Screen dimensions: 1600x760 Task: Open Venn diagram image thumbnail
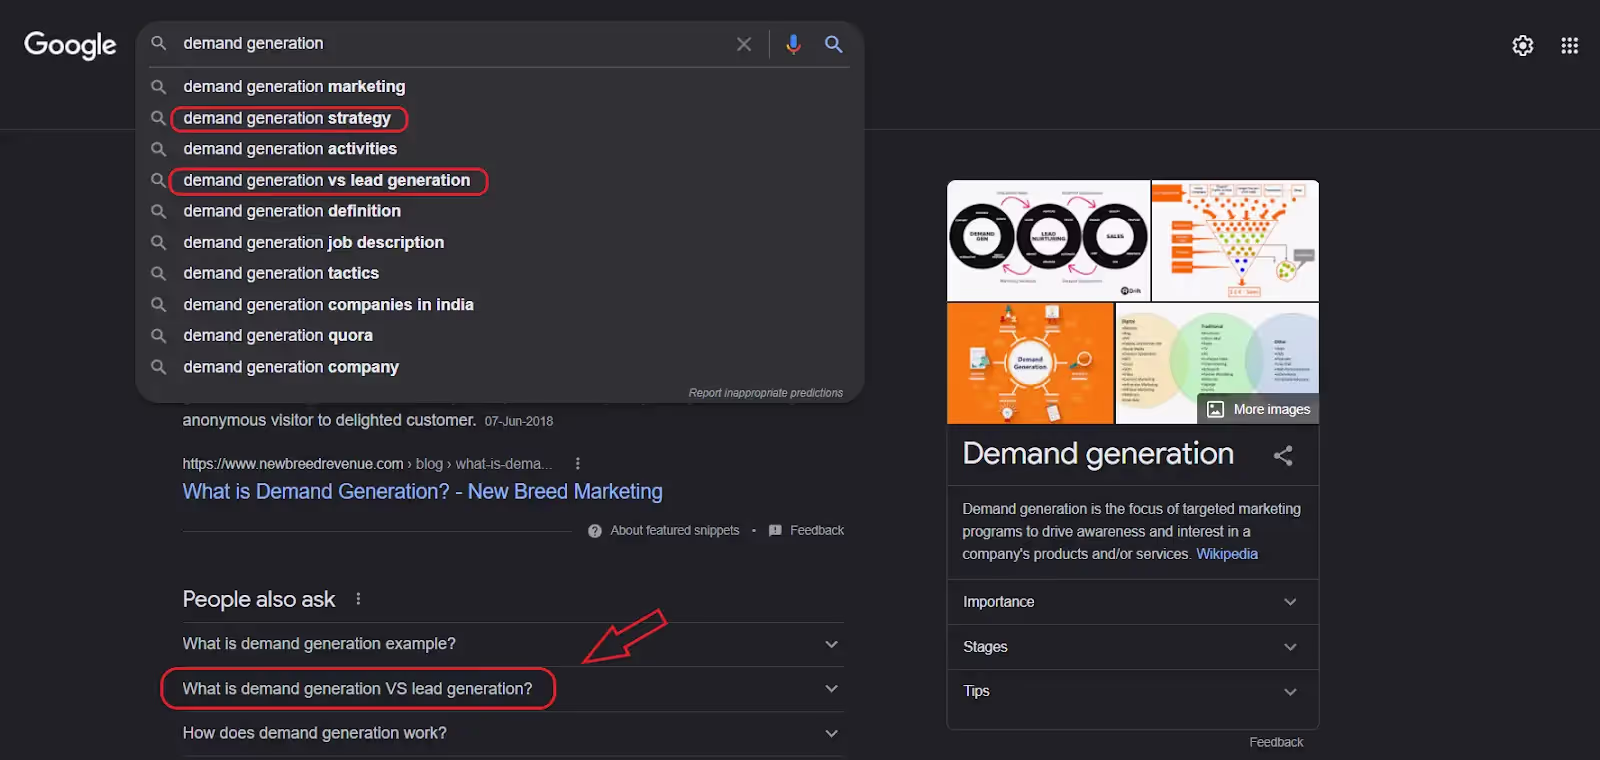click(1217, 363)
